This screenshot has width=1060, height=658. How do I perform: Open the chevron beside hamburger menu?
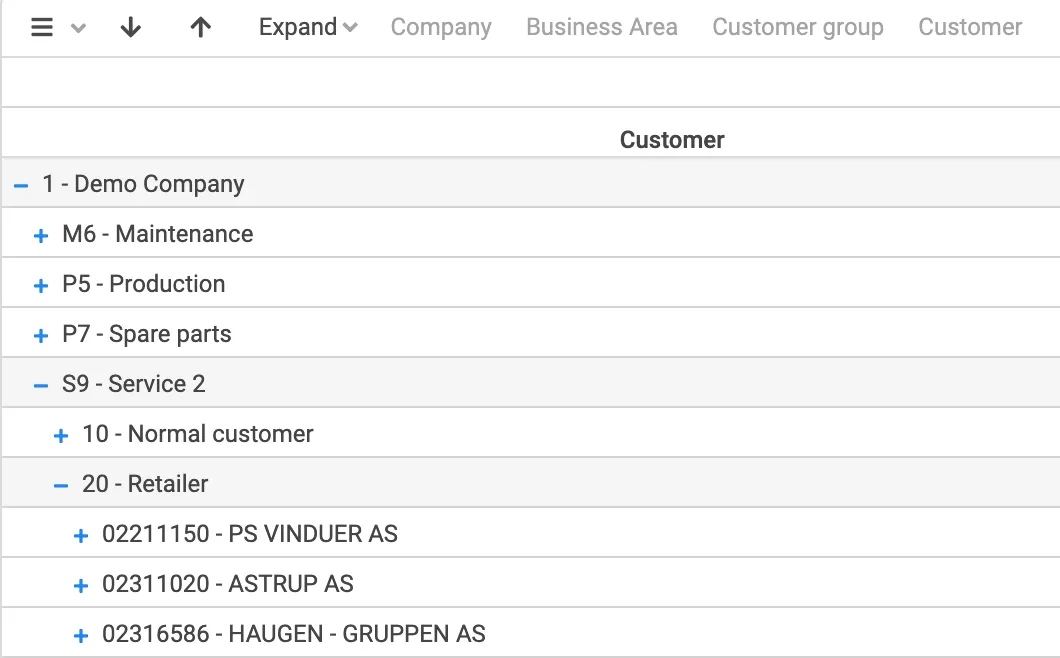pyautogui.click(x=78, y=29)
